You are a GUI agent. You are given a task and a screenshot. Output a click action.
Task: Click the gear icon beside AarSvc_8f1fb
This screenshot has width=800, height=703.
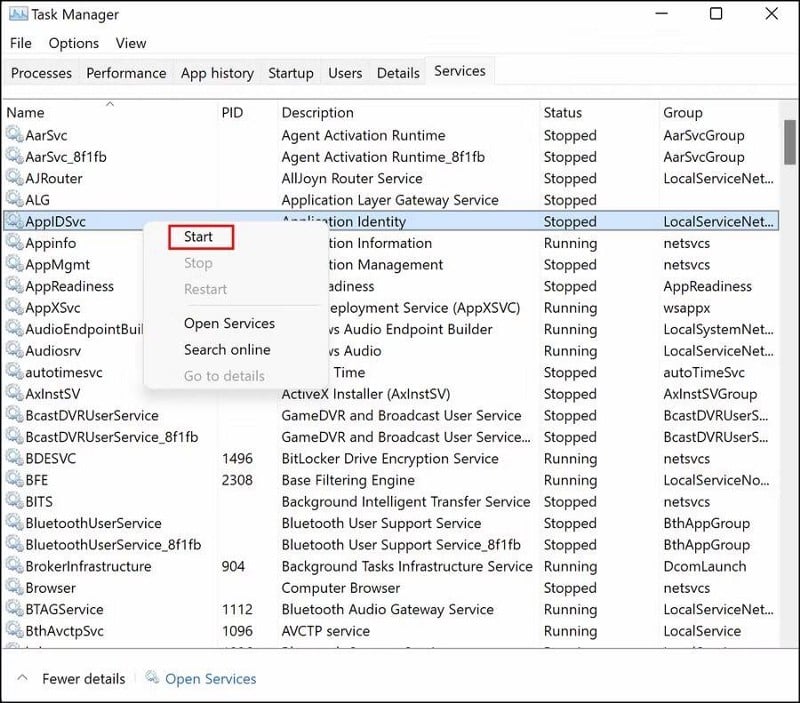click(x=14, y=156)
